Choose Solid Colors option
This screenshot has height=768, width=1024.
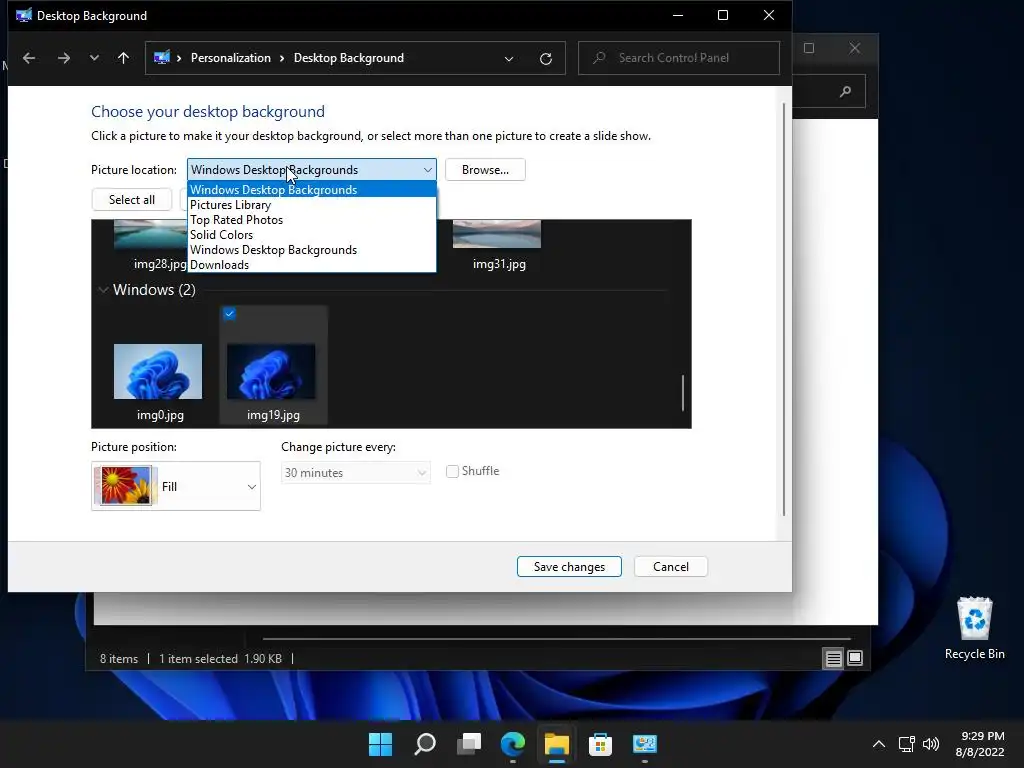312,234
